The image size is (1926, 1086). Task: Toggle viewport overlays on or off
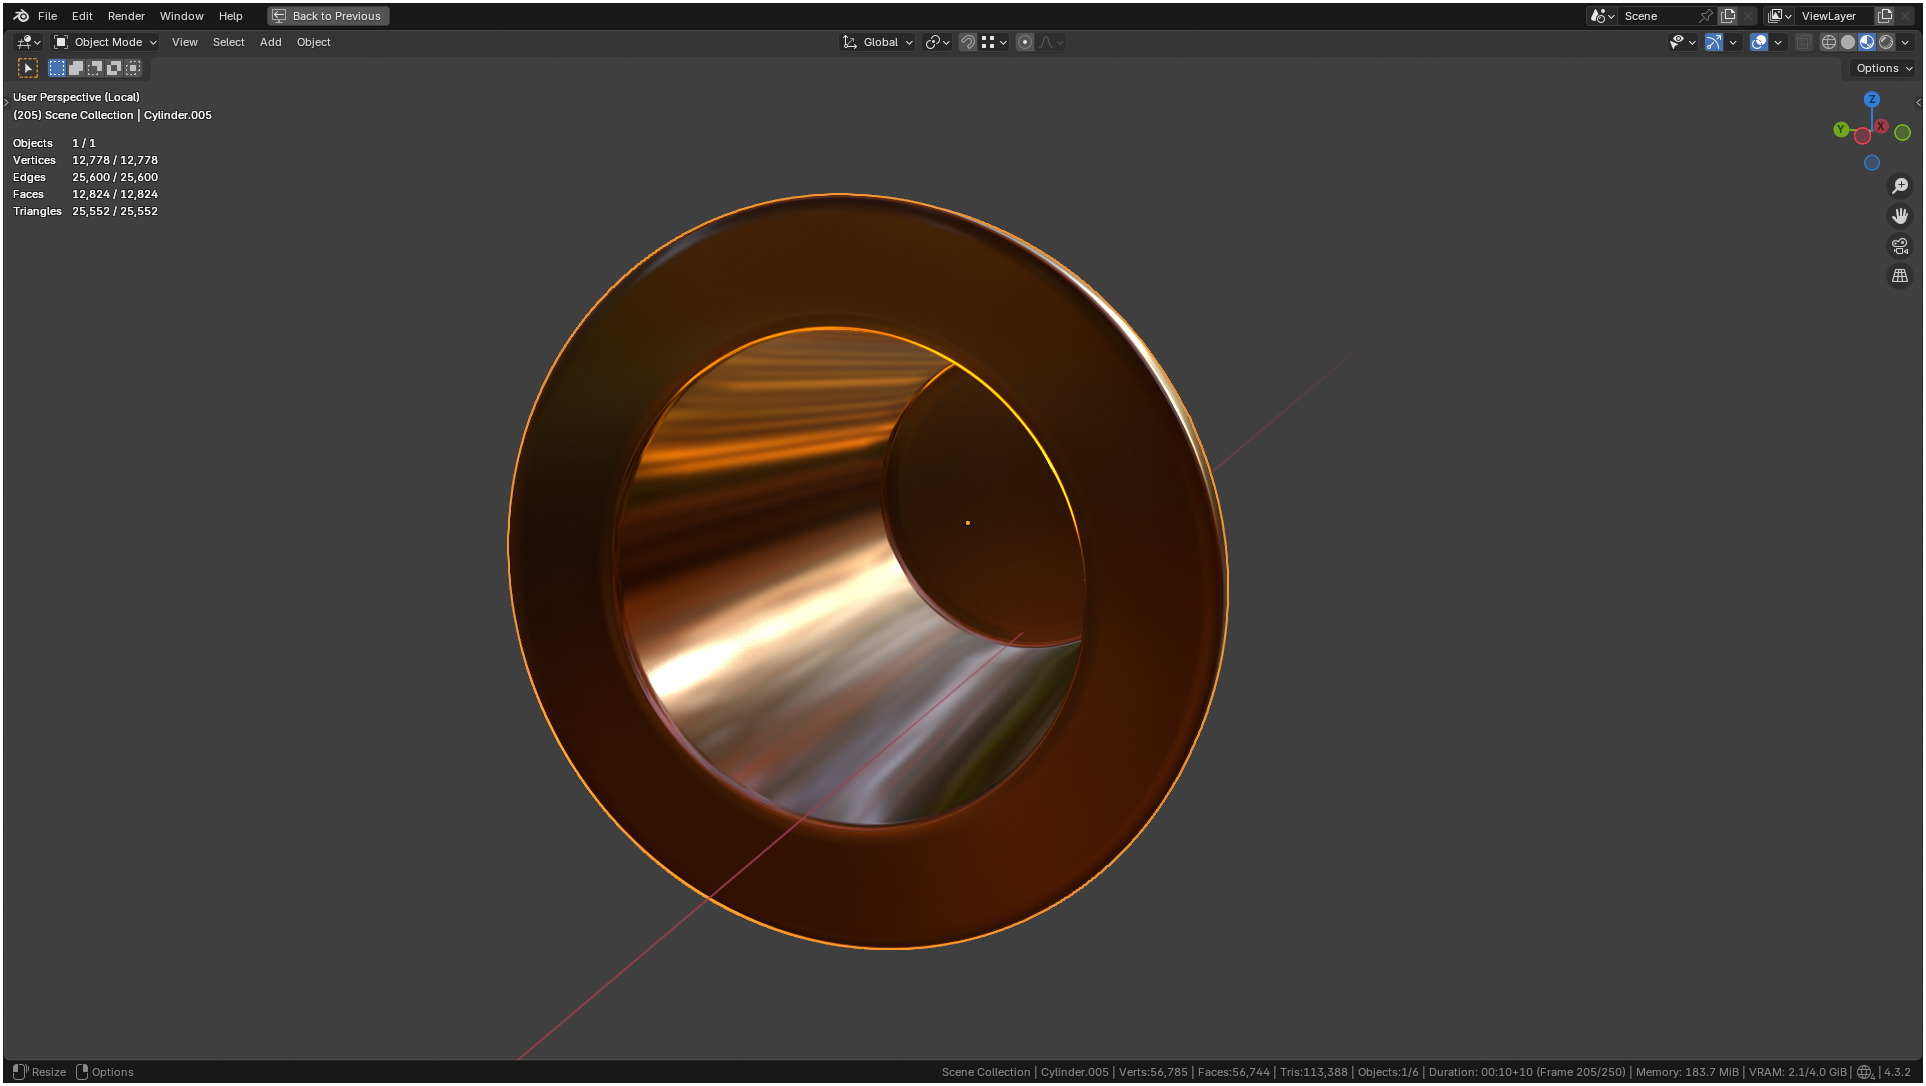[x=1759, y=42]
